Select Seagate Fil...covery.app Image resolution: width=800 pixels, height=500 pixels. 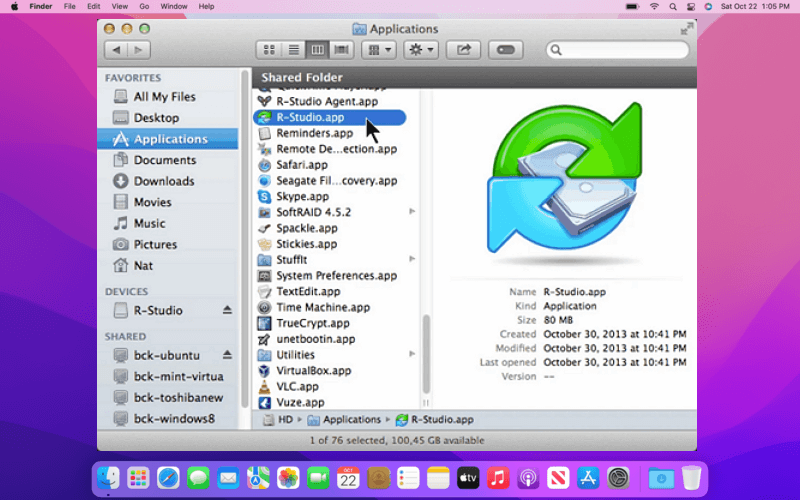(336, 181)
